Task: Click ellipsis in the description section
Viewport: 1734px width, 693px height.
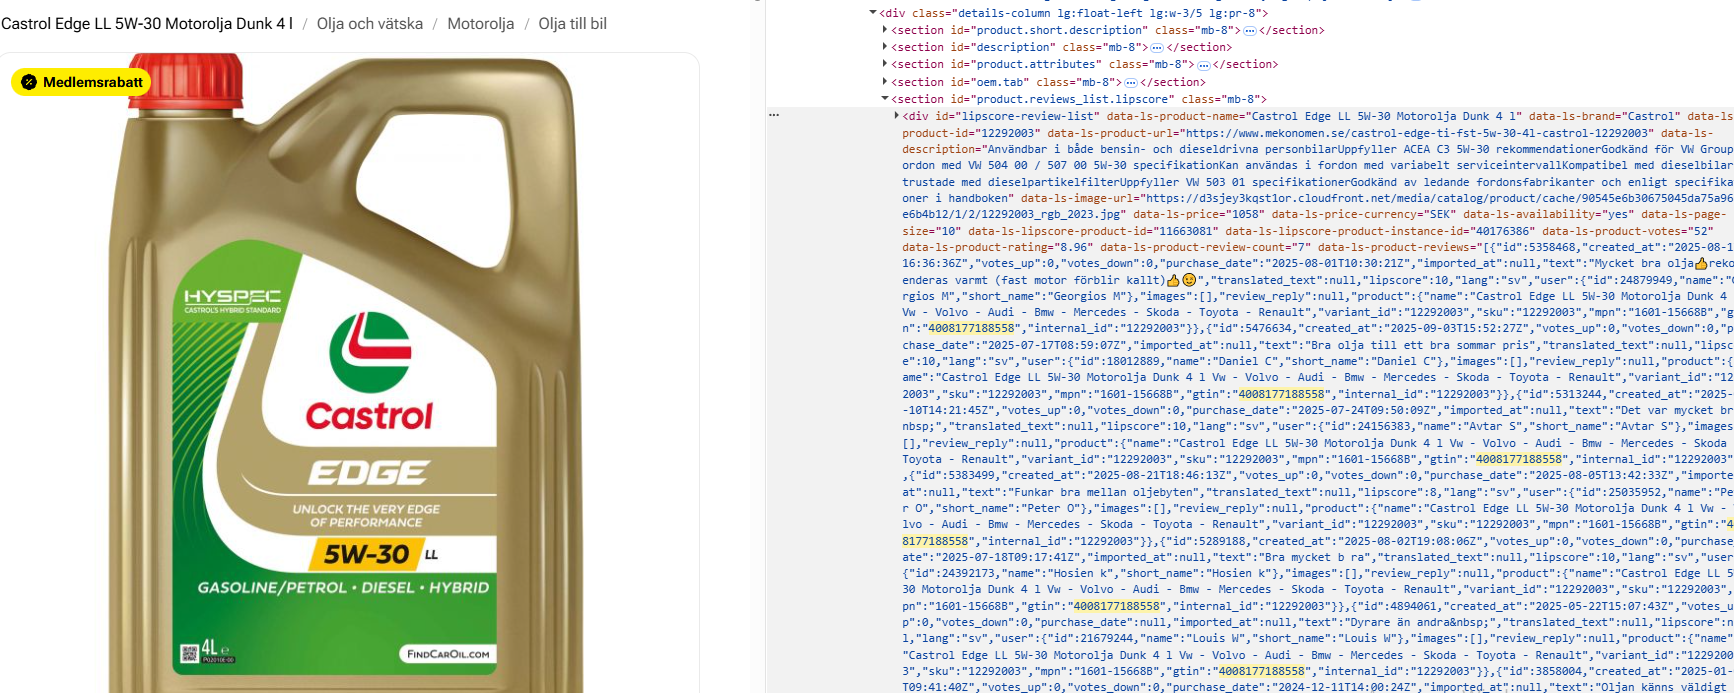Action: pyautogui.click(x=1157, y=48)
